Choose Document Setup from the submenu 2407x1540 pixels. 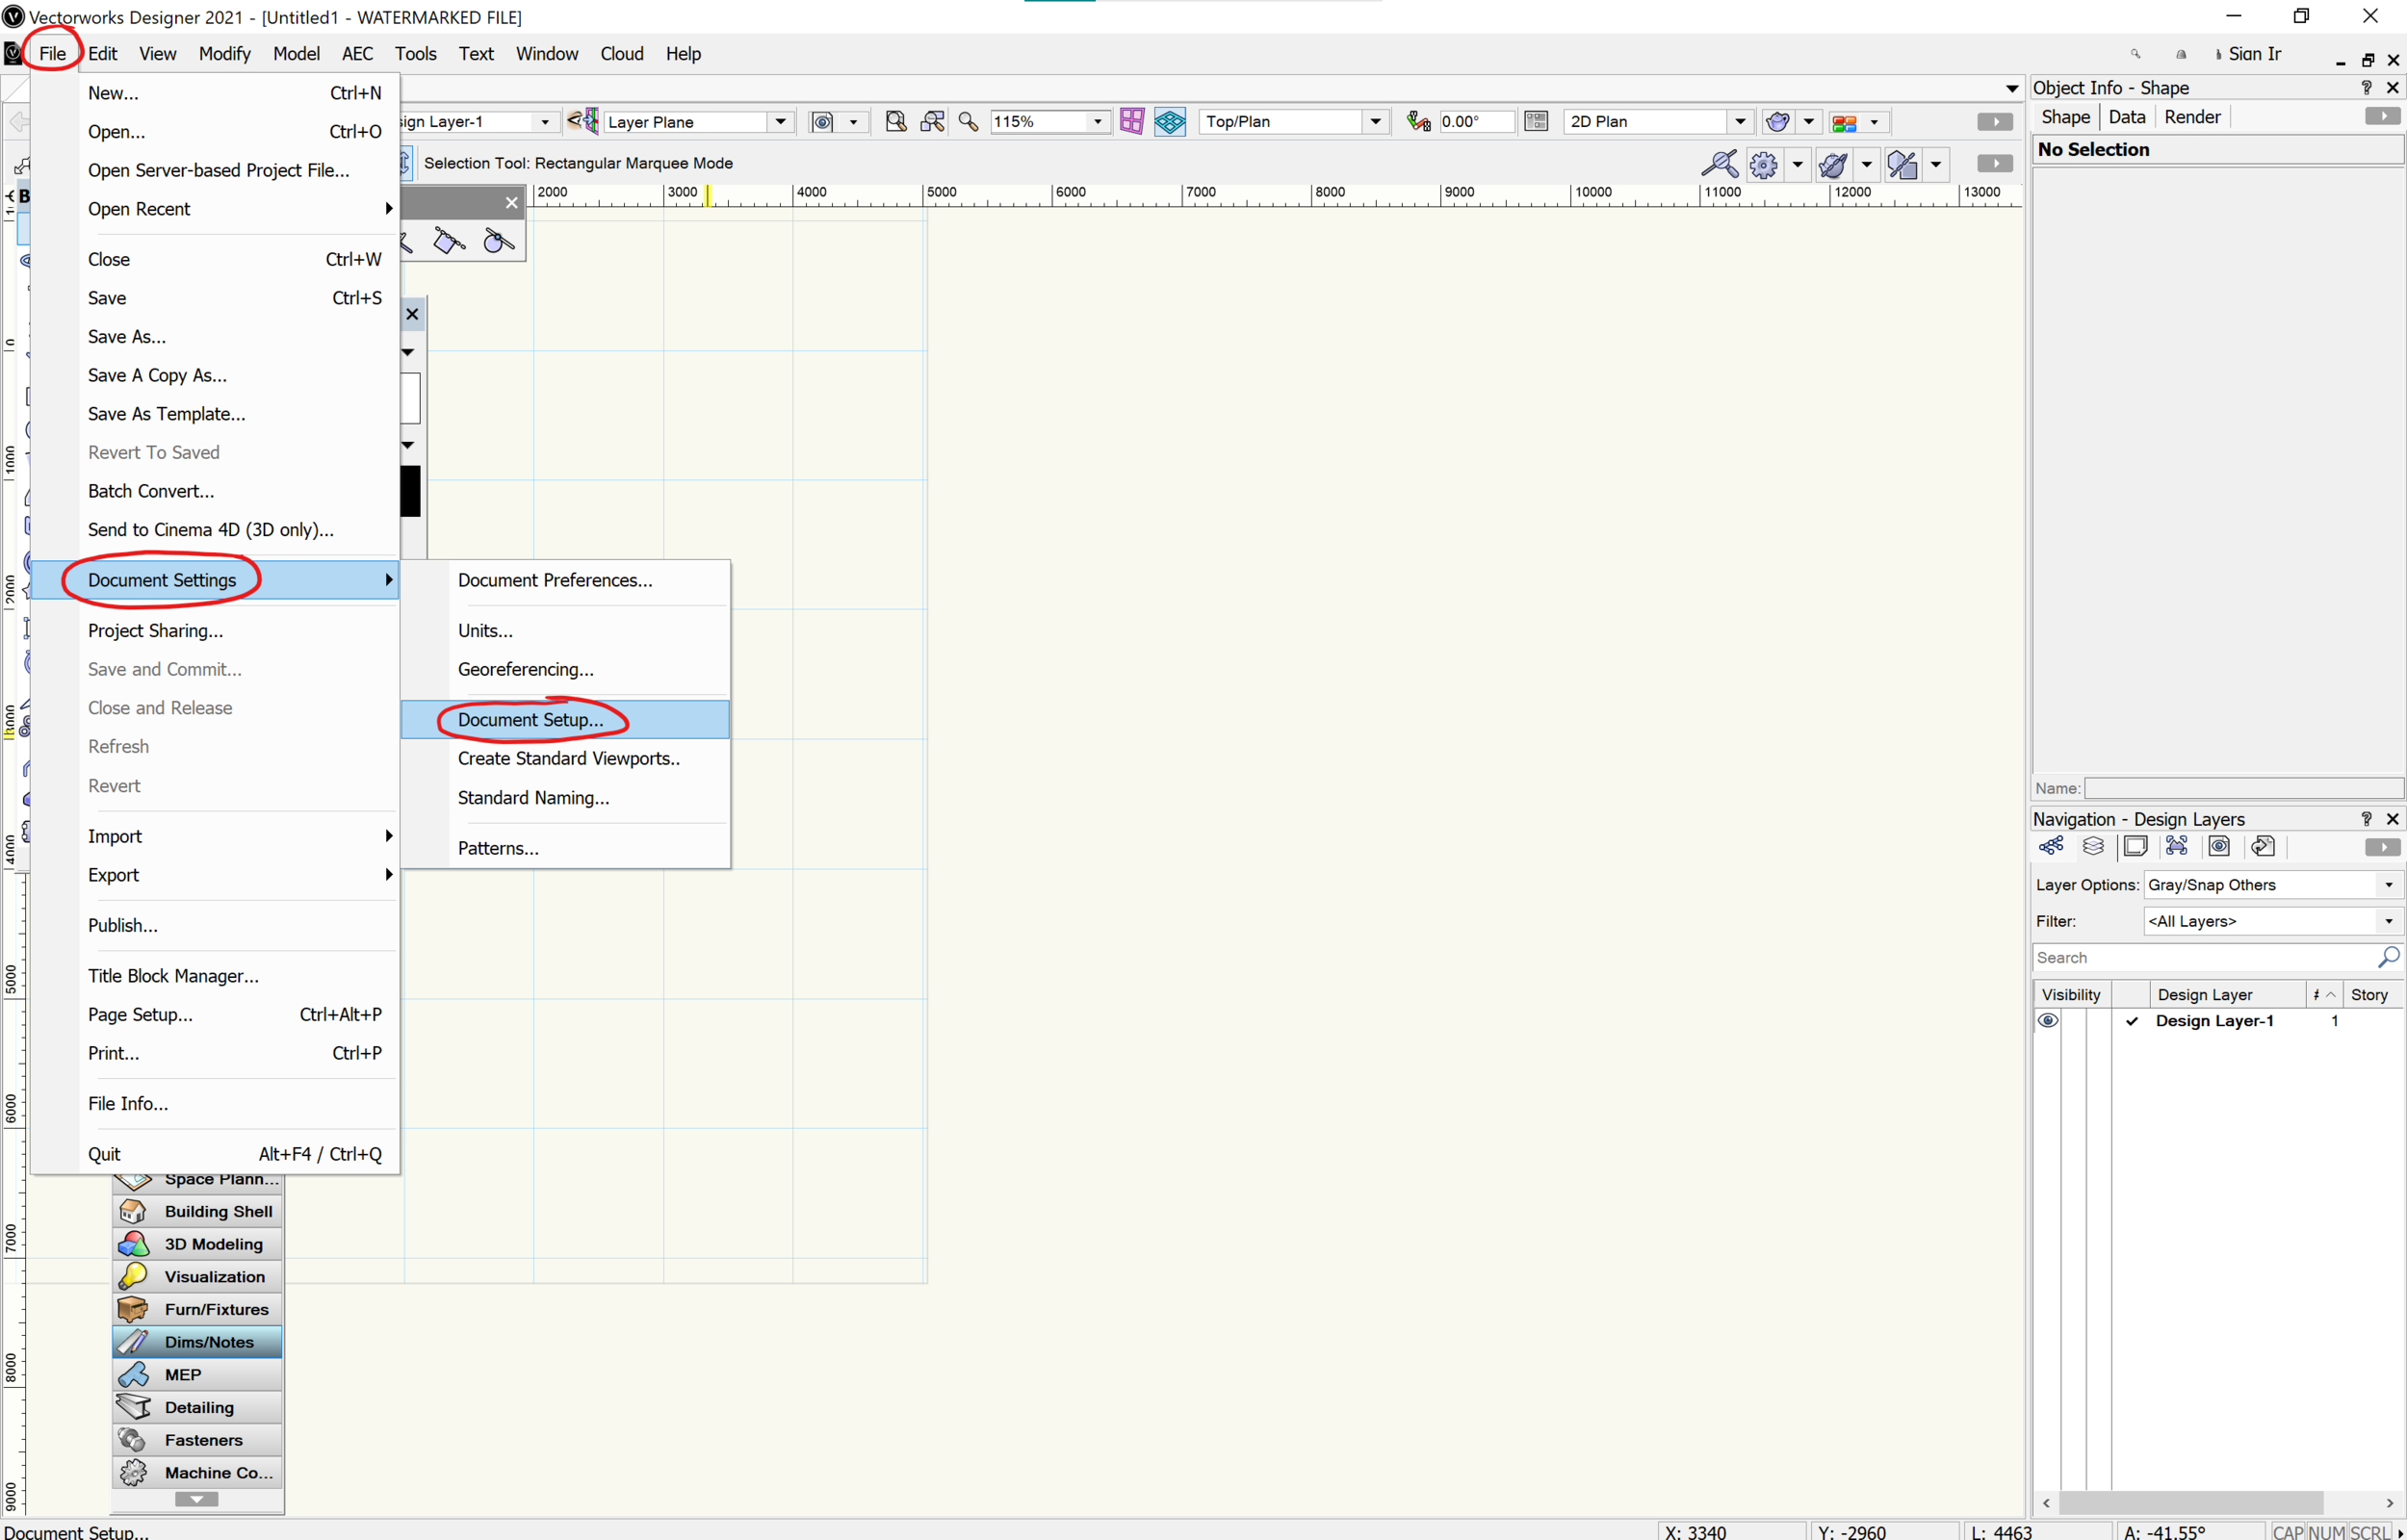click(565, 720)
